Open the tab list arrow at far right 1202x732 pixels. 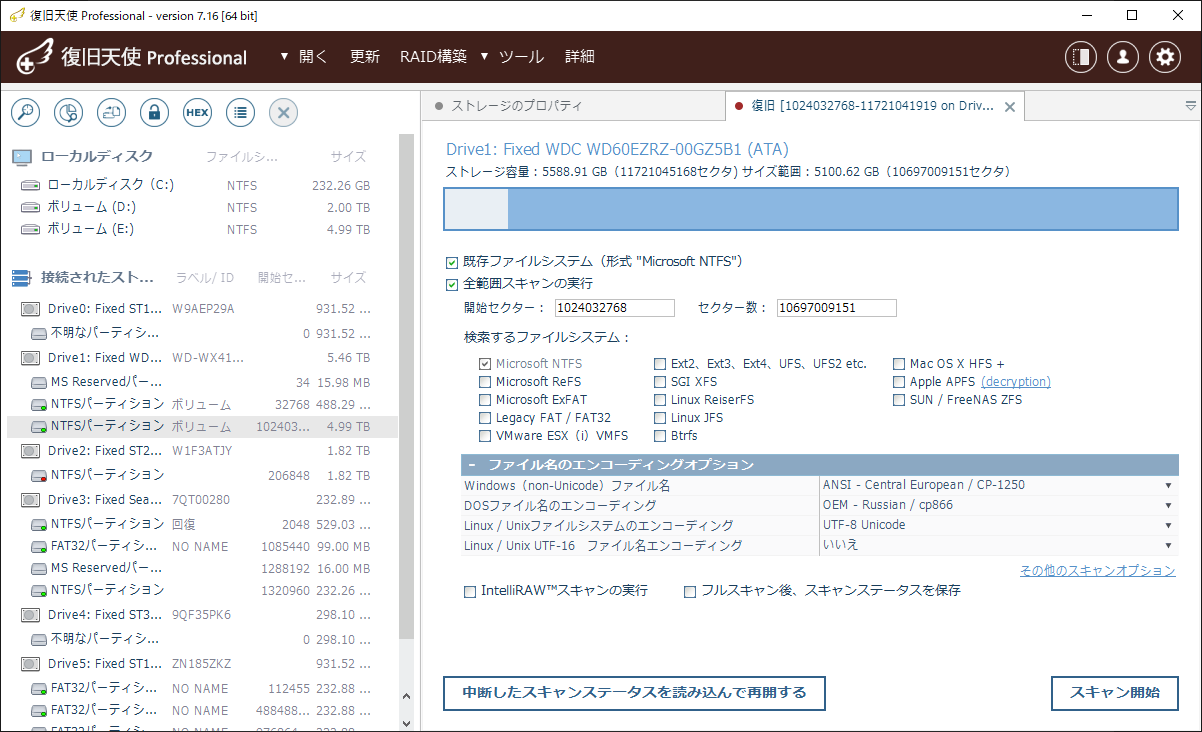coord(1190,105)
